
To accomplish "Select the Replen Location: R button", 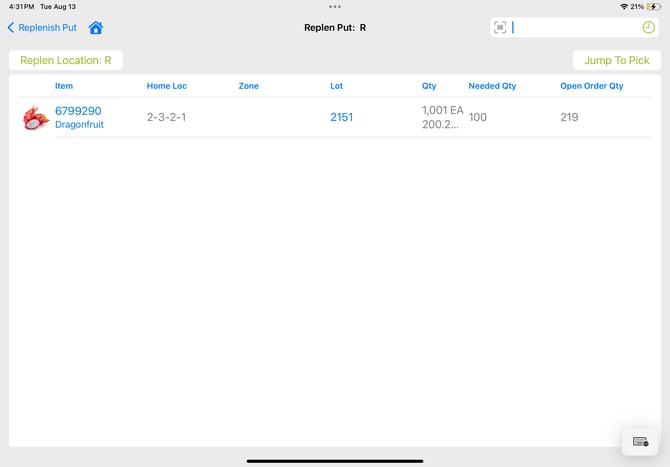I will click(66, 60).
